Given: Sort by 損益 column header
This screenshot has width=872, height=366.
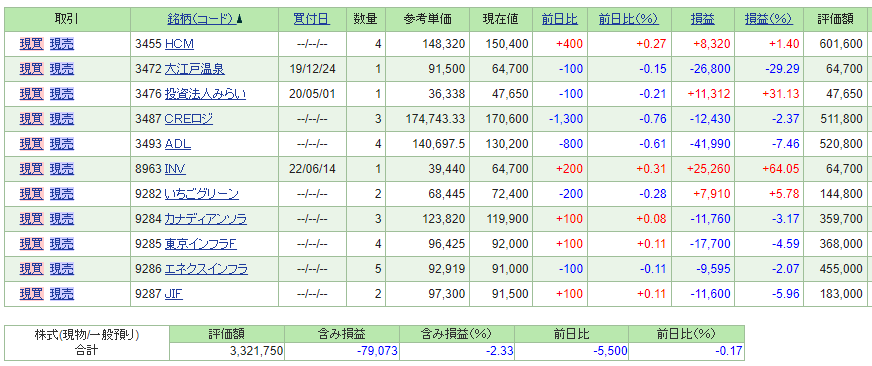Looking at the screenshot, I should pyautogui.click(x=703, y=19).
